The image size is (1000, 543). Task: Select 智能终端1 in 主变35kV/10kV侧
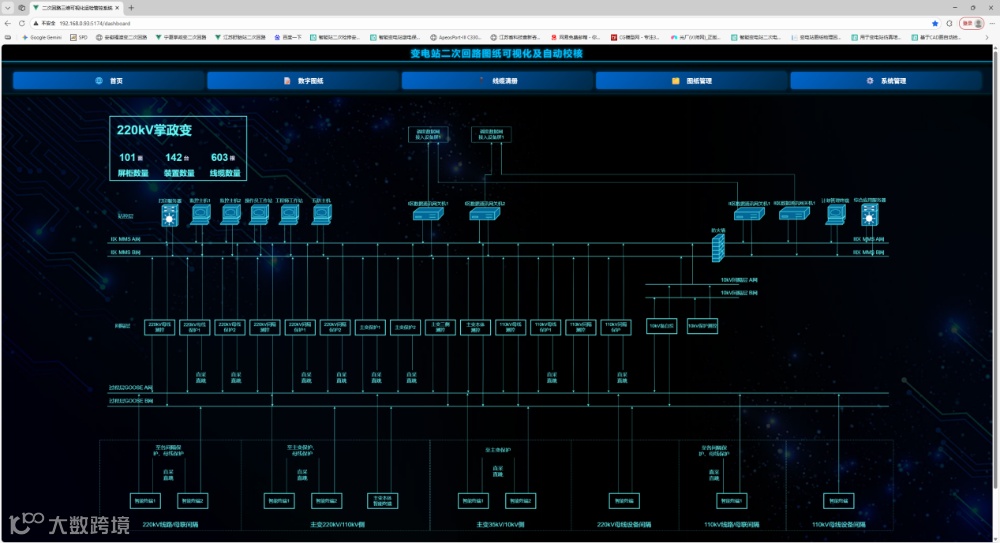[x=473, y=501]
